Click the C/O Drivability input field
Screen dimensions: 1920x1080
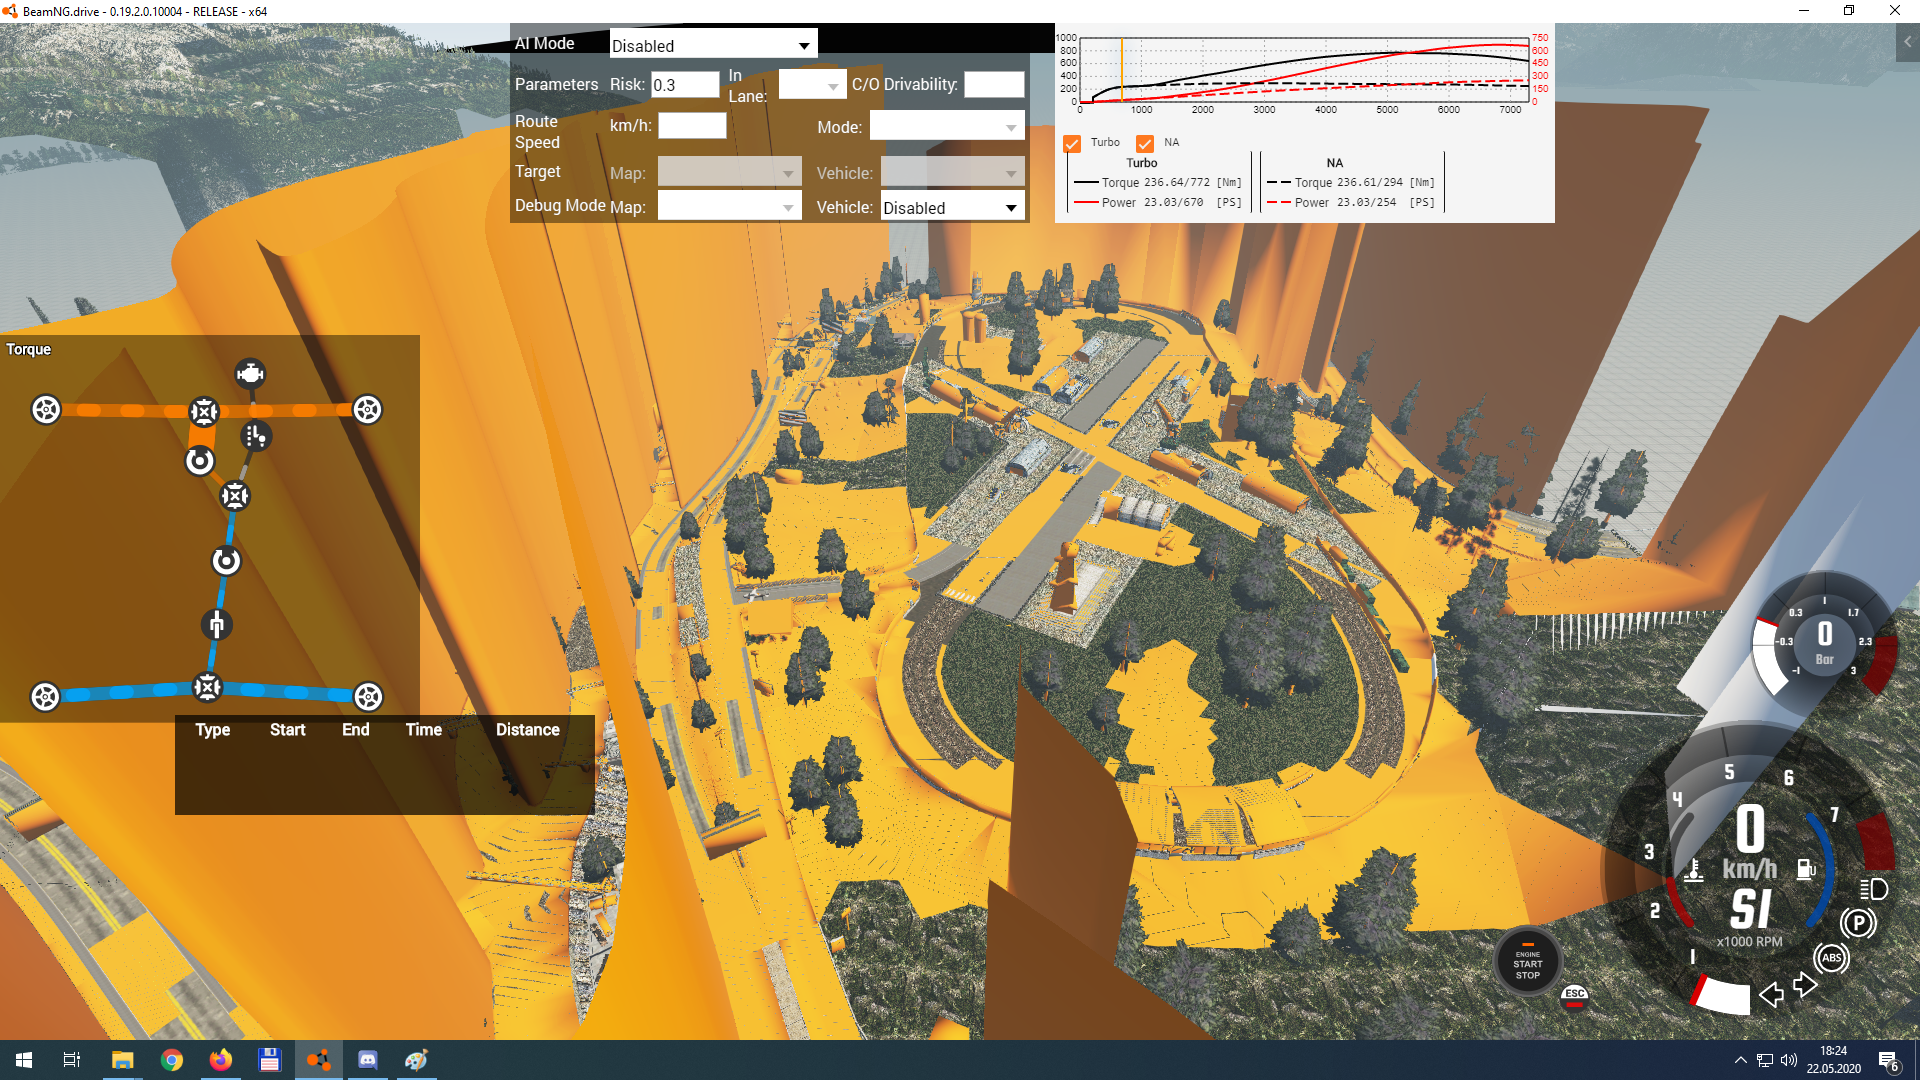click(994, 85)
